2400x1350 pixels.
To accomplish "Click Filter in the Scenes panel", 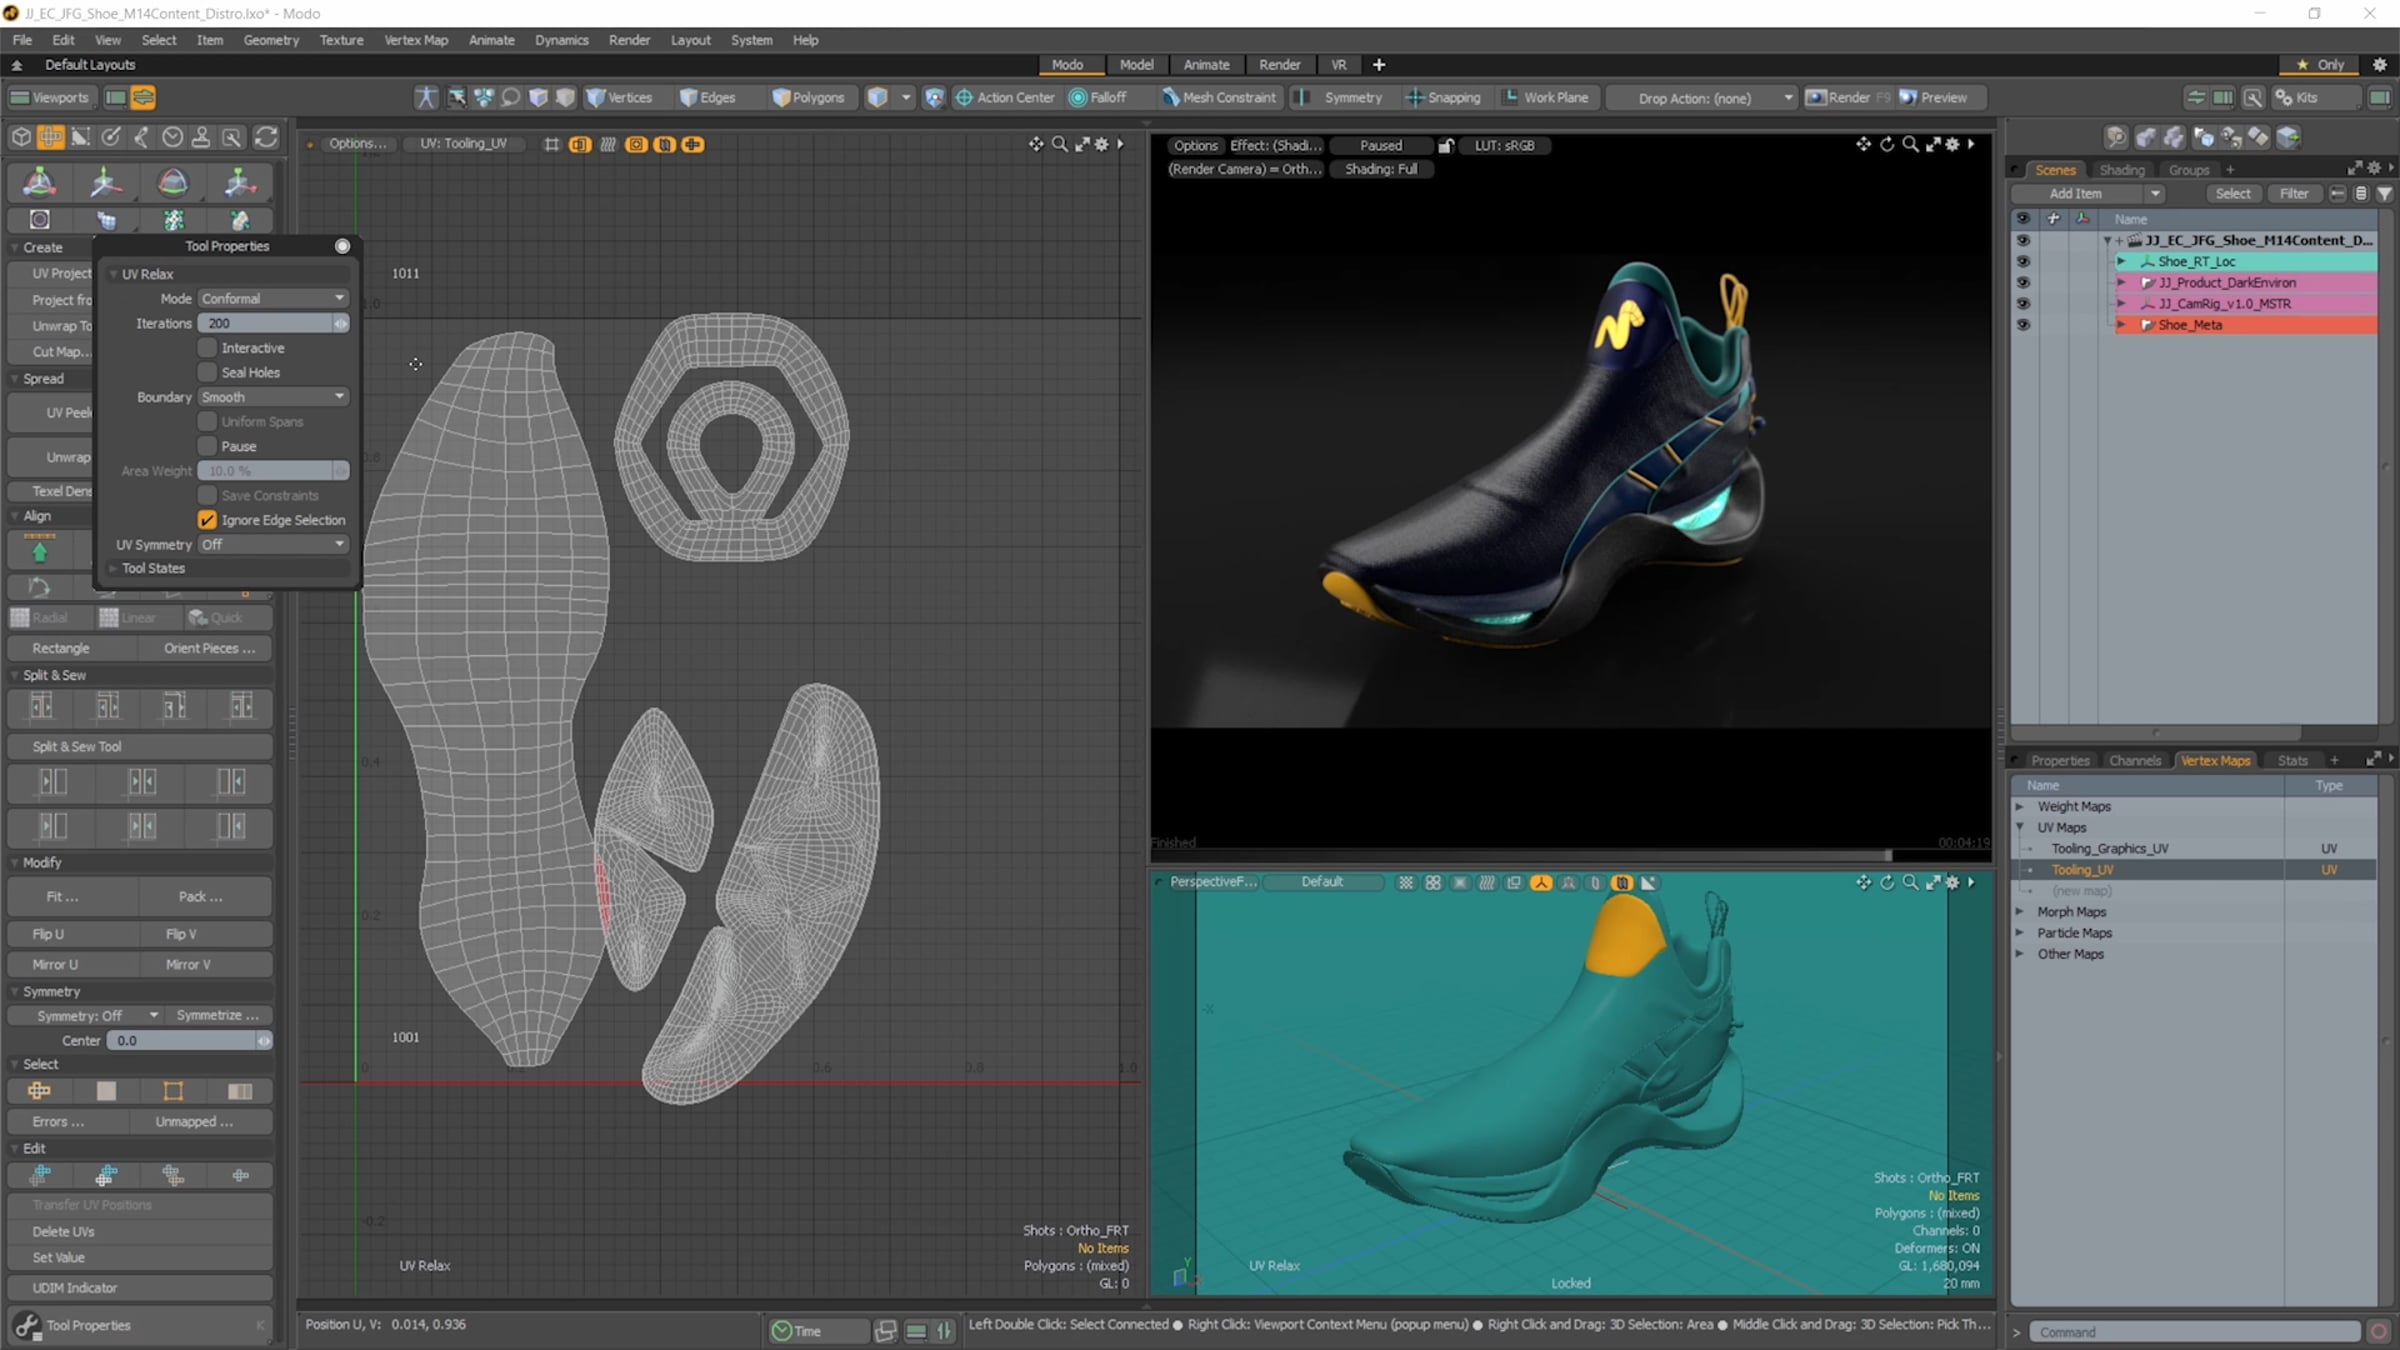I will (x=2295, y=194).
